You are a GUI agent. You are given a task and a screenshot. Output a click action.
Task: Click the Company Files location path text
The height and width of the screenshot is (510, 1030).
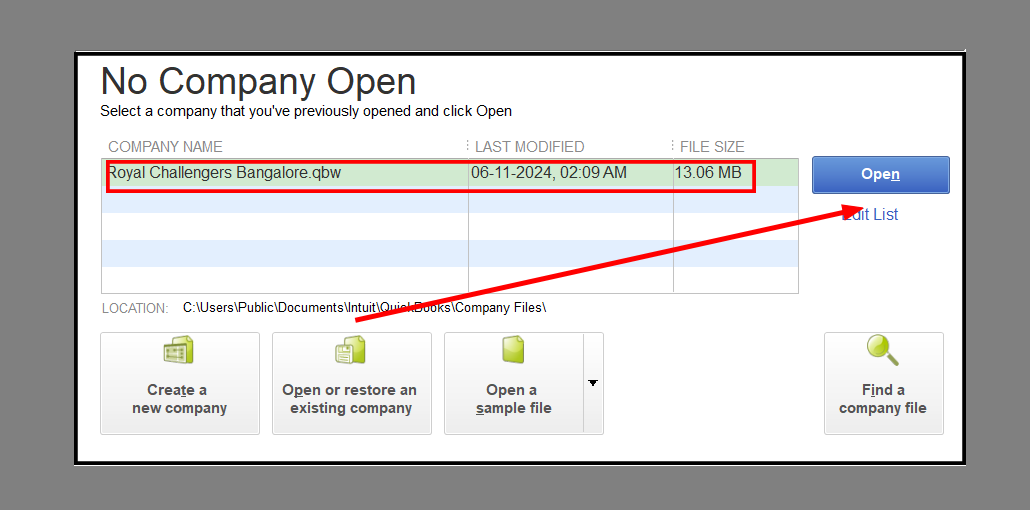click(365, 308)
